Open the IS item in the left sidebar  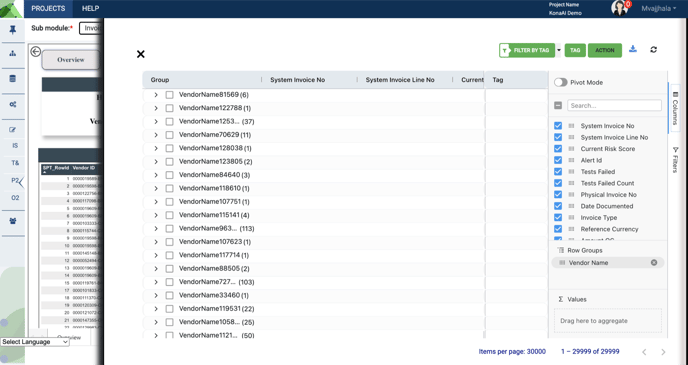[x=15, y=146]
